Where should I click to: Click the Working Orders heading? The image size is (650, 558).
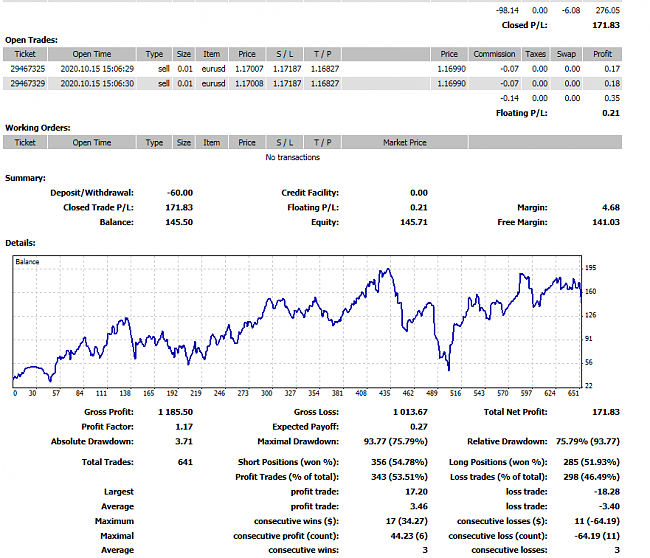click(37, 128)
